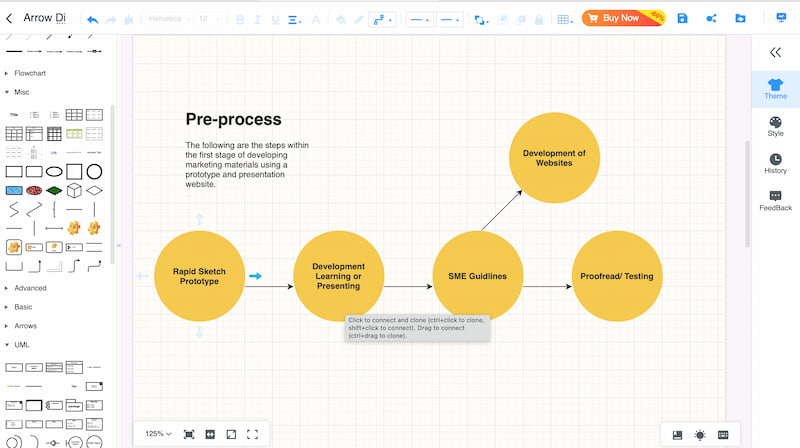The width and height of the screenshot is (800, 448).
Task: Open the History panel
Action: (x=775, y=163)
